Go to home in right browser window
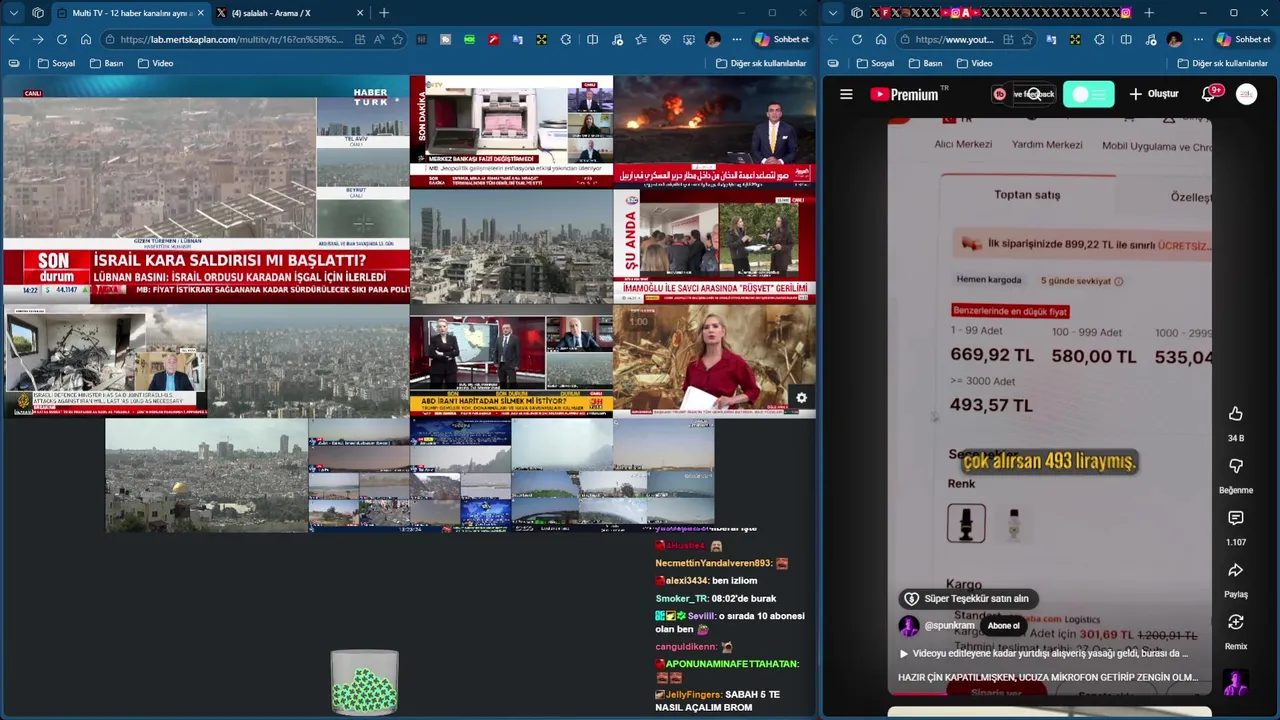 880,39
